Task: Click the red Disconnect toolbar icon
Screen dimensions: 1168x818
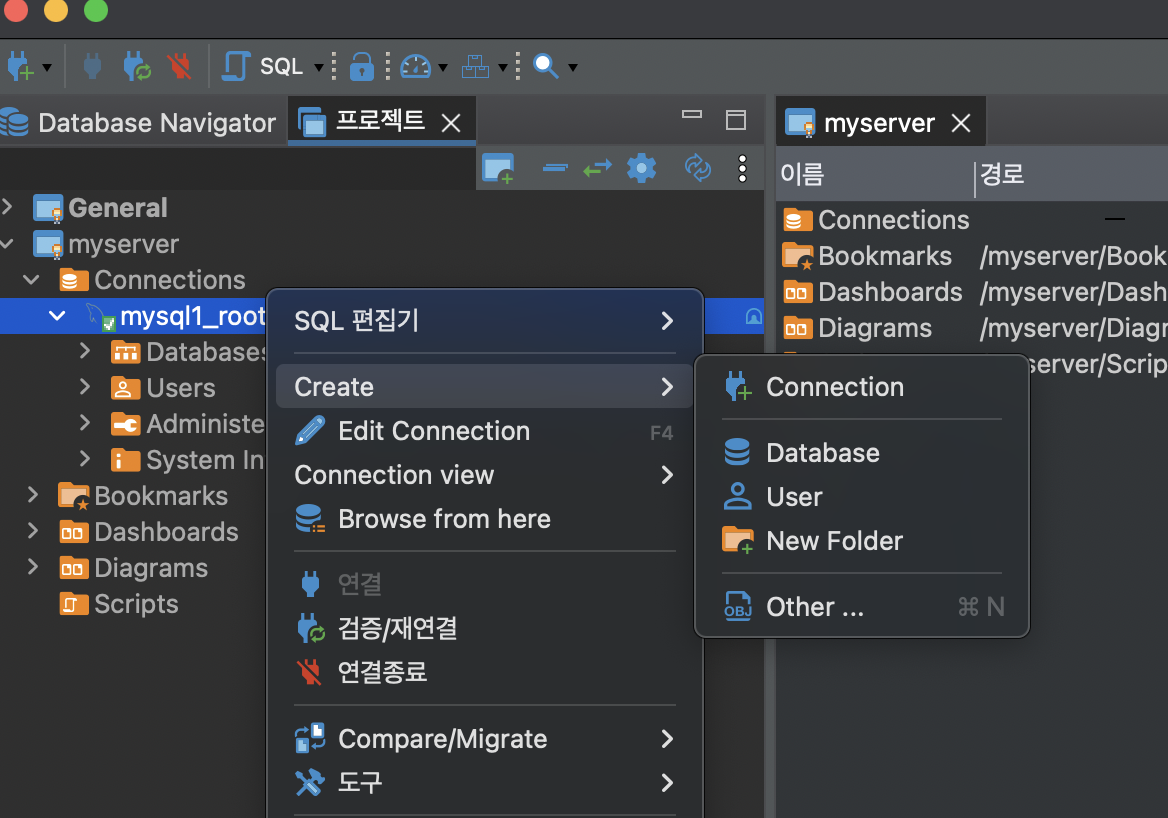Action: click(180, 66)
